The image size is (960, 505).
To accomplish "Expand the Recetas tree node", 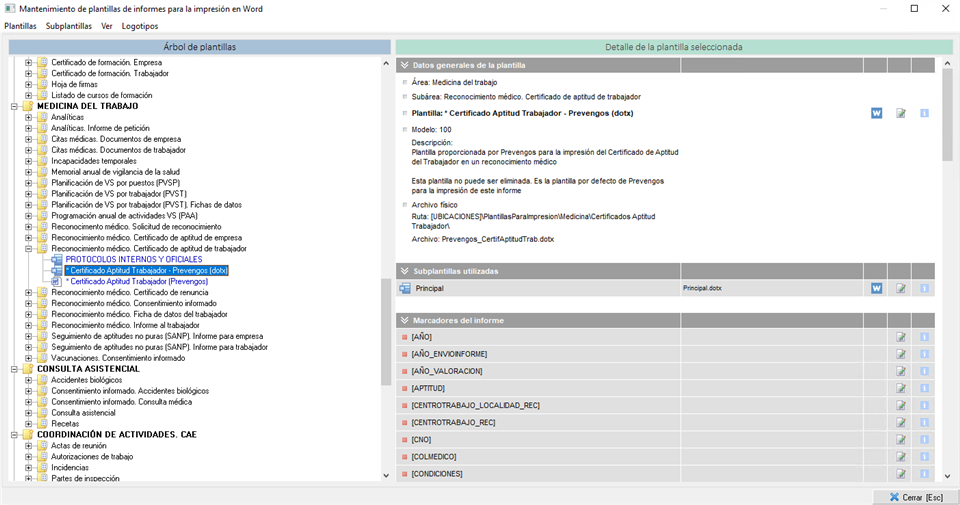I will pos(28,424).
